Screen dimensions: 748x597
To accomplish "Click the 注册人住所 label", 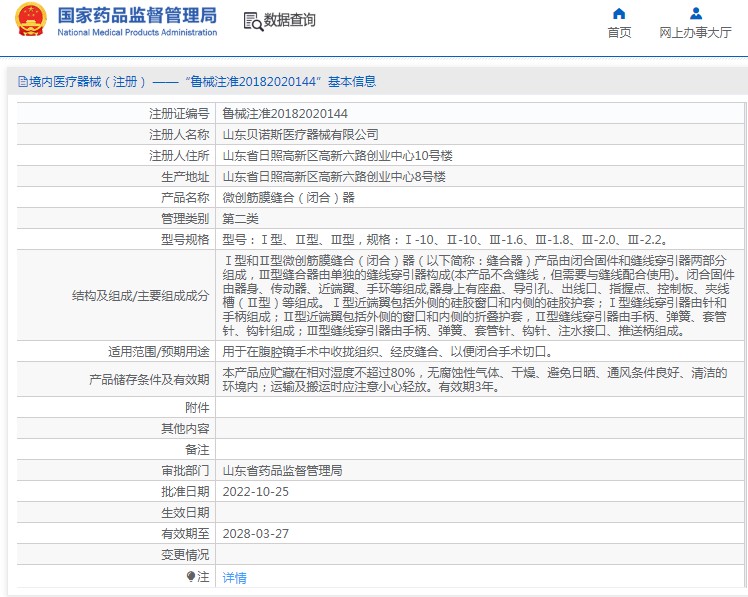I will (x=179, y=156).
